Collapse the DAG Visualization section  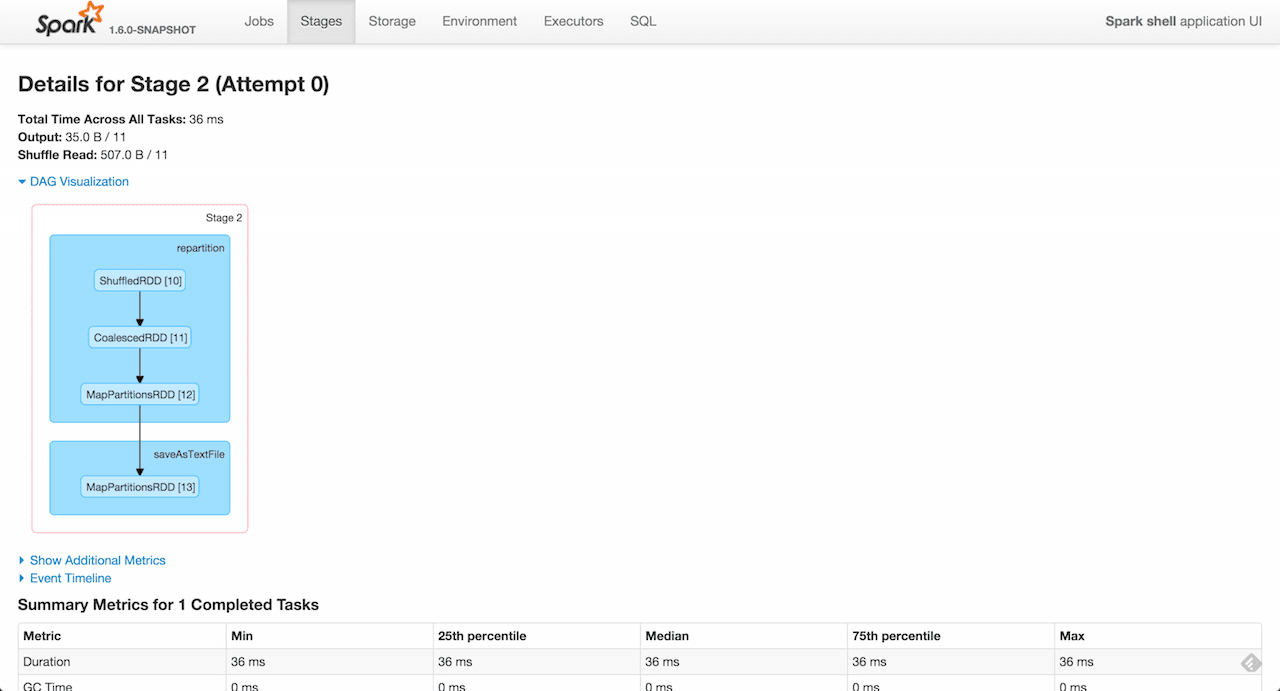pos(79,181)
